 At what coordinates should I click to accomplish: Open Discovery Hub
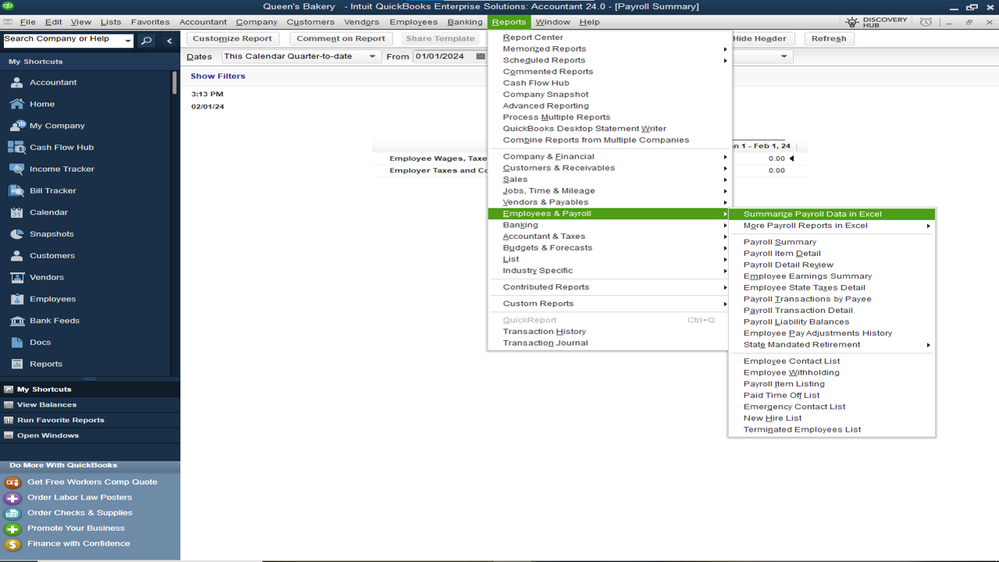click(876, 22)
